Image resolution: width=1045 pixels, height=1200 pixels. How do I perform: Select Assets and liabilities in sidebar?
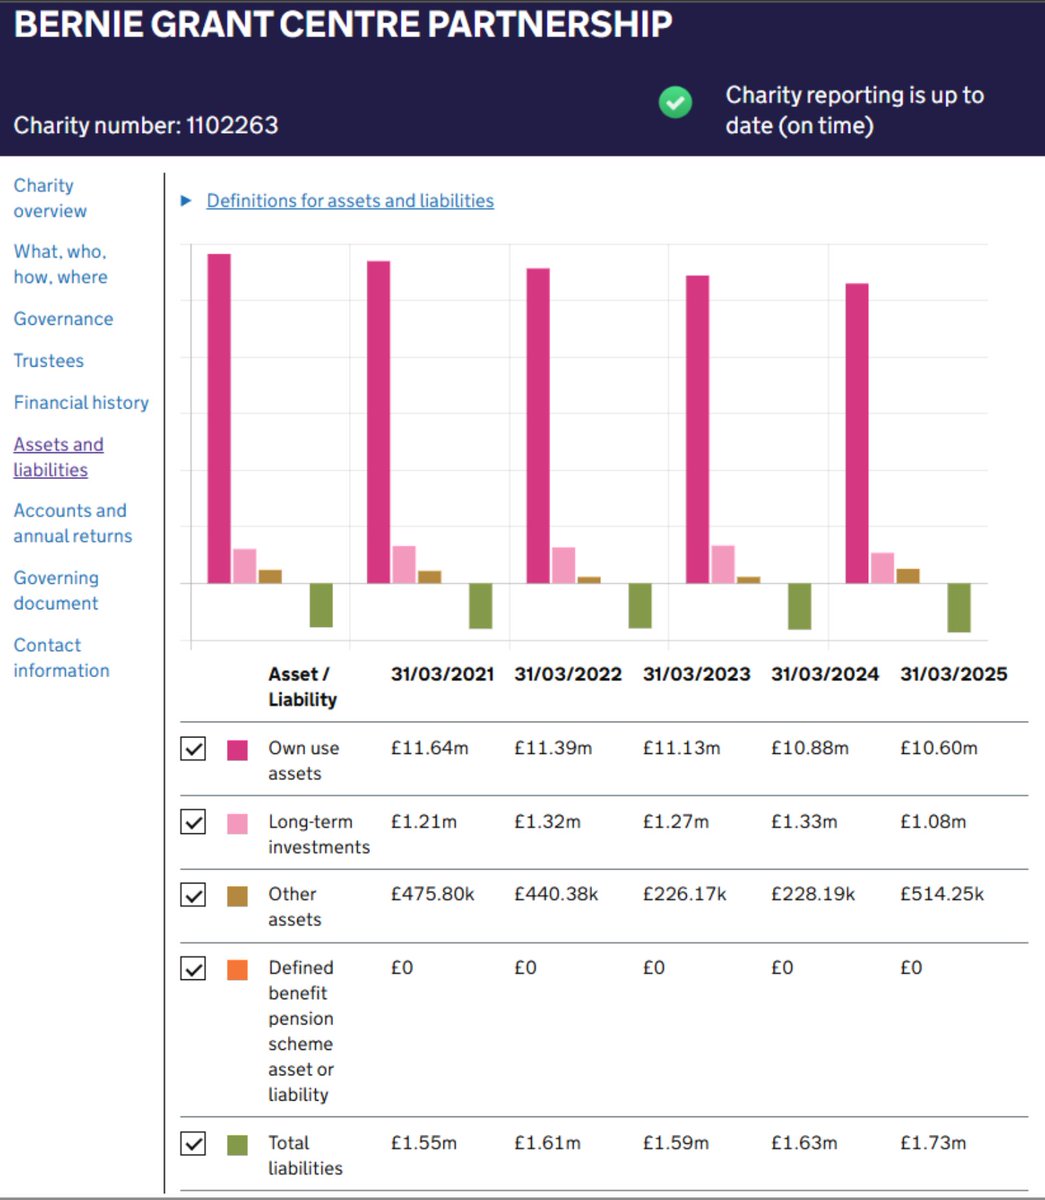(58, 457)
